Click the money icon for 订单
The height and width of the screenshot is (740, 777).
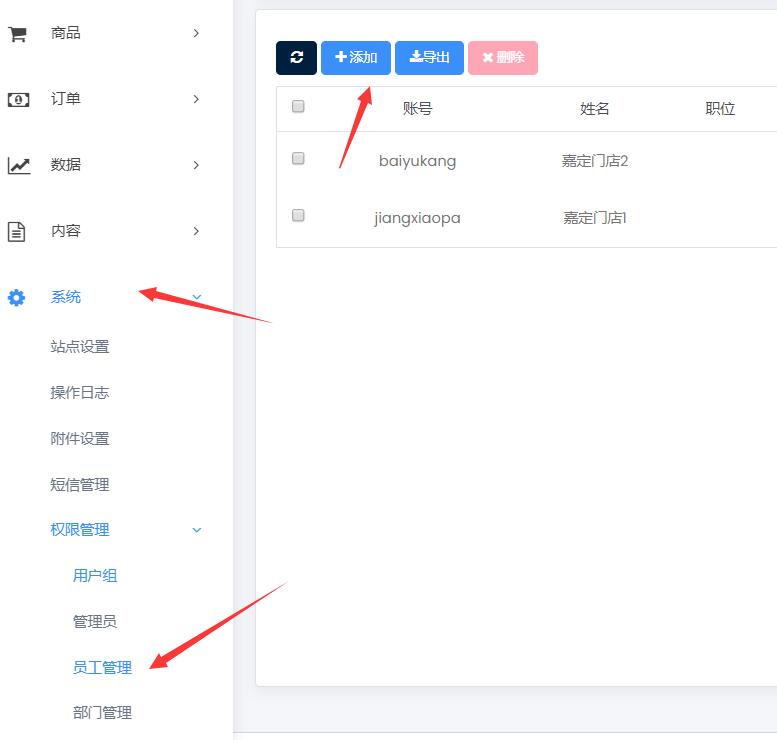(x=18, y=100)
